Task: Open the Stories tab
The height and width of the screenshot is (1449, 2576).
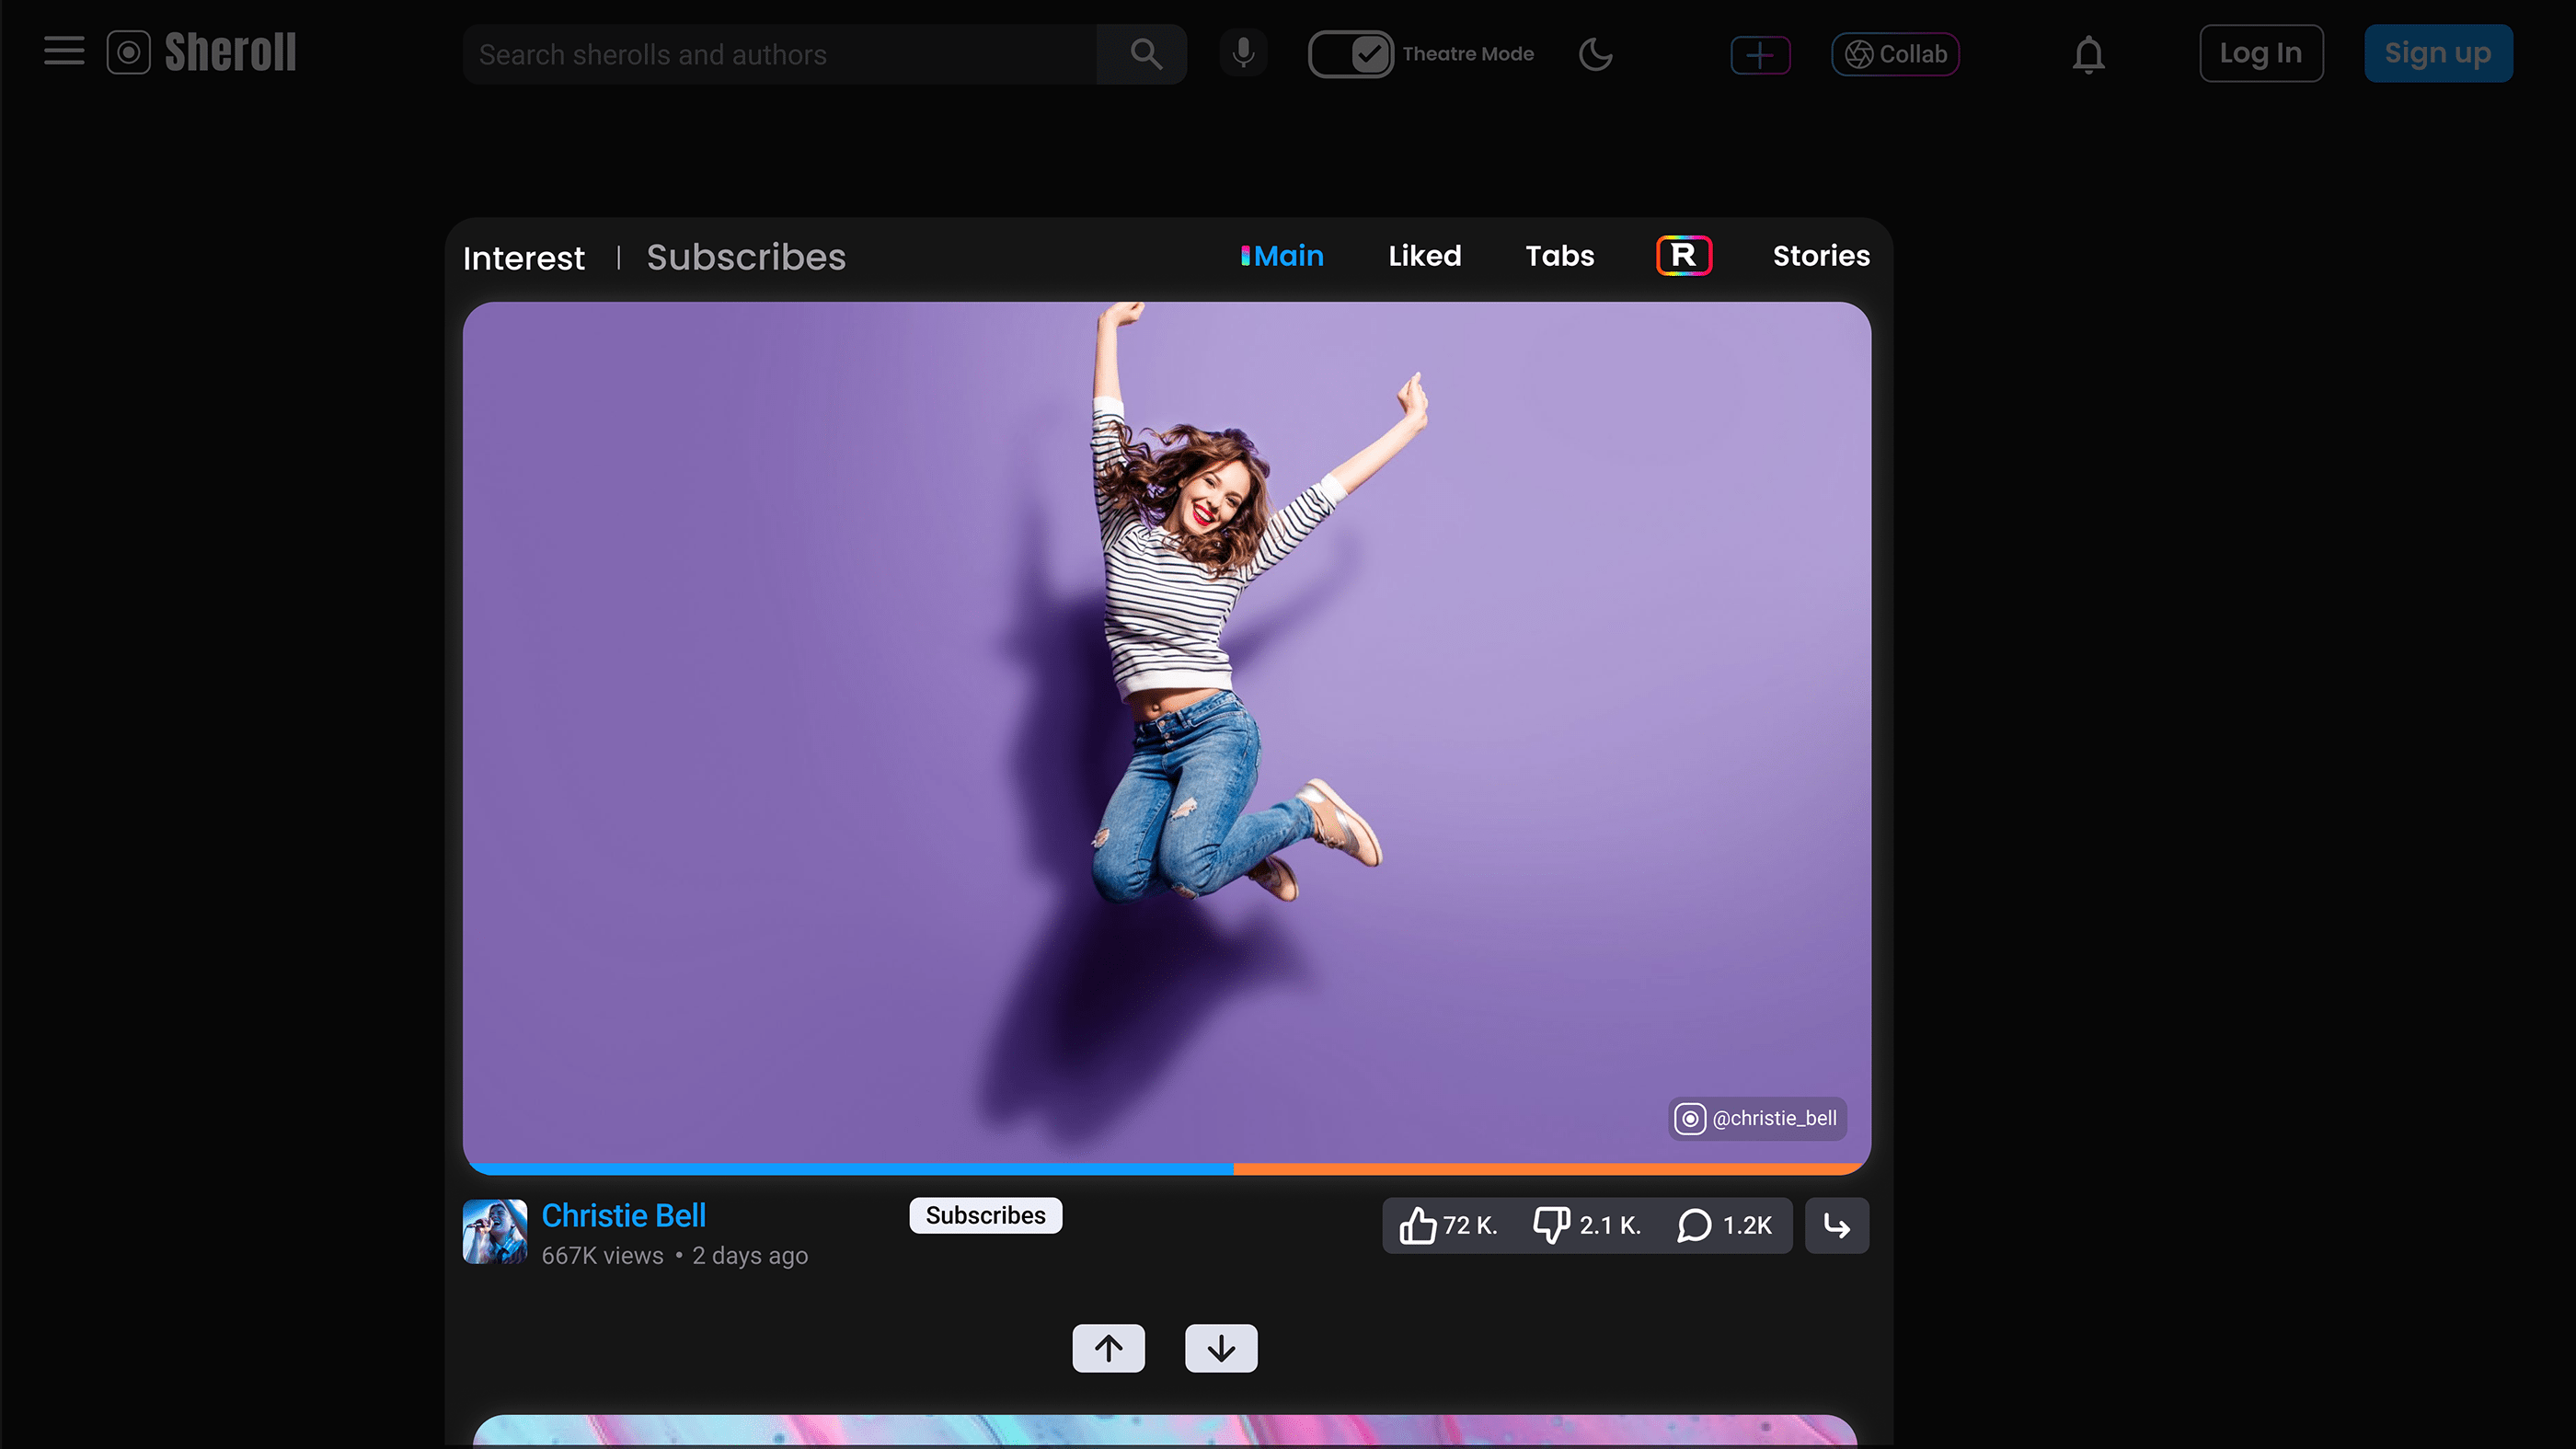Action: [x=1820, y=256]
